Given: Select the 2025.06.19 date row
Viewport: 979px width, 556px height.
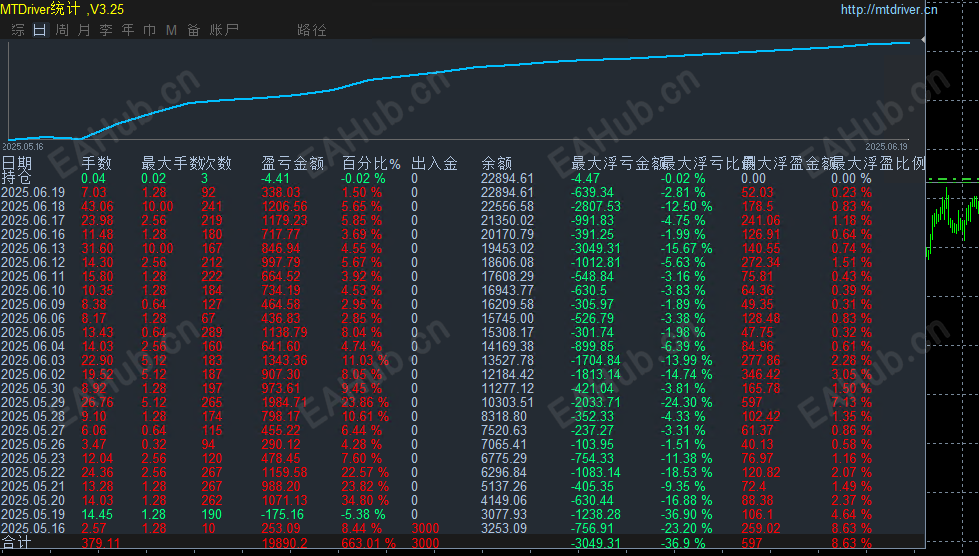Looking at the screenshot, I should [x=33, y=192].
